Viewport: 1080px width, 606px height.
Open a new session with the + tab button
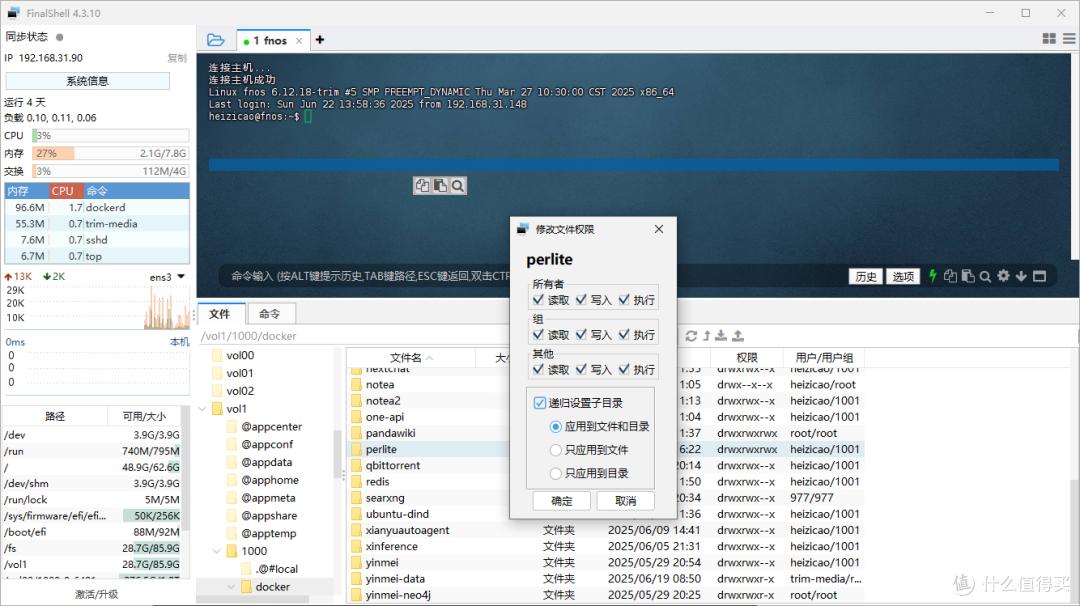coord(319,40)
